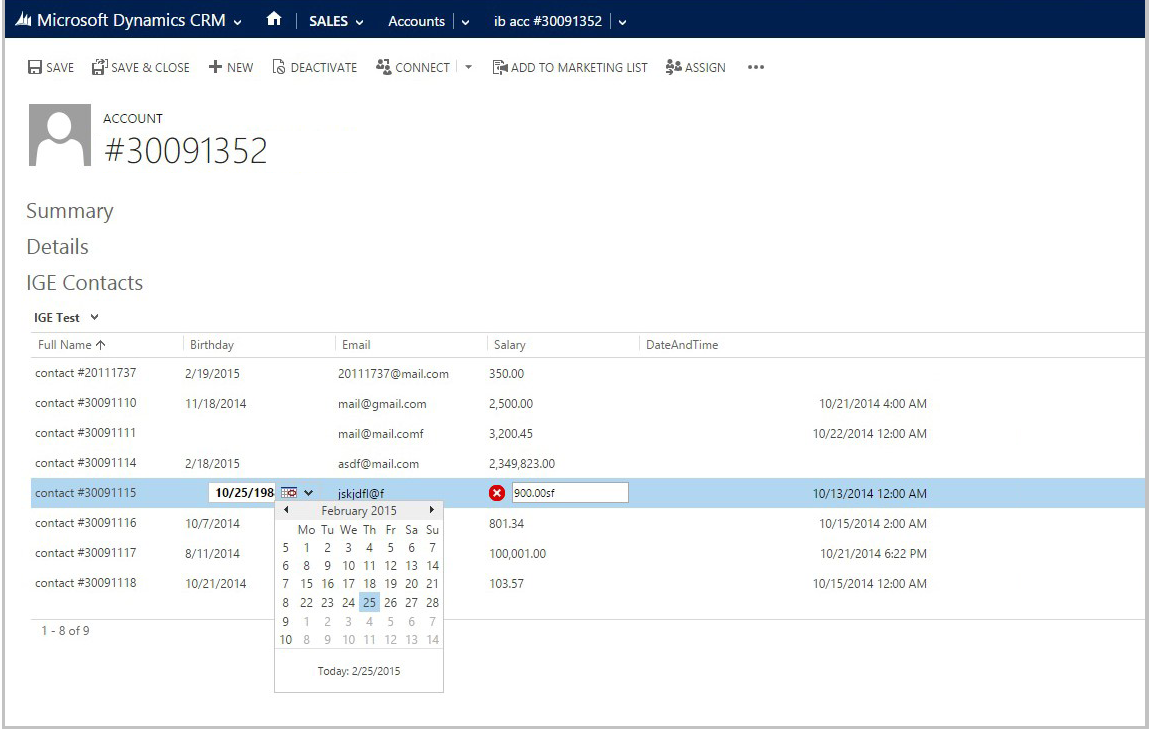Open the Summary section
1151x730 pixels.
70,212
